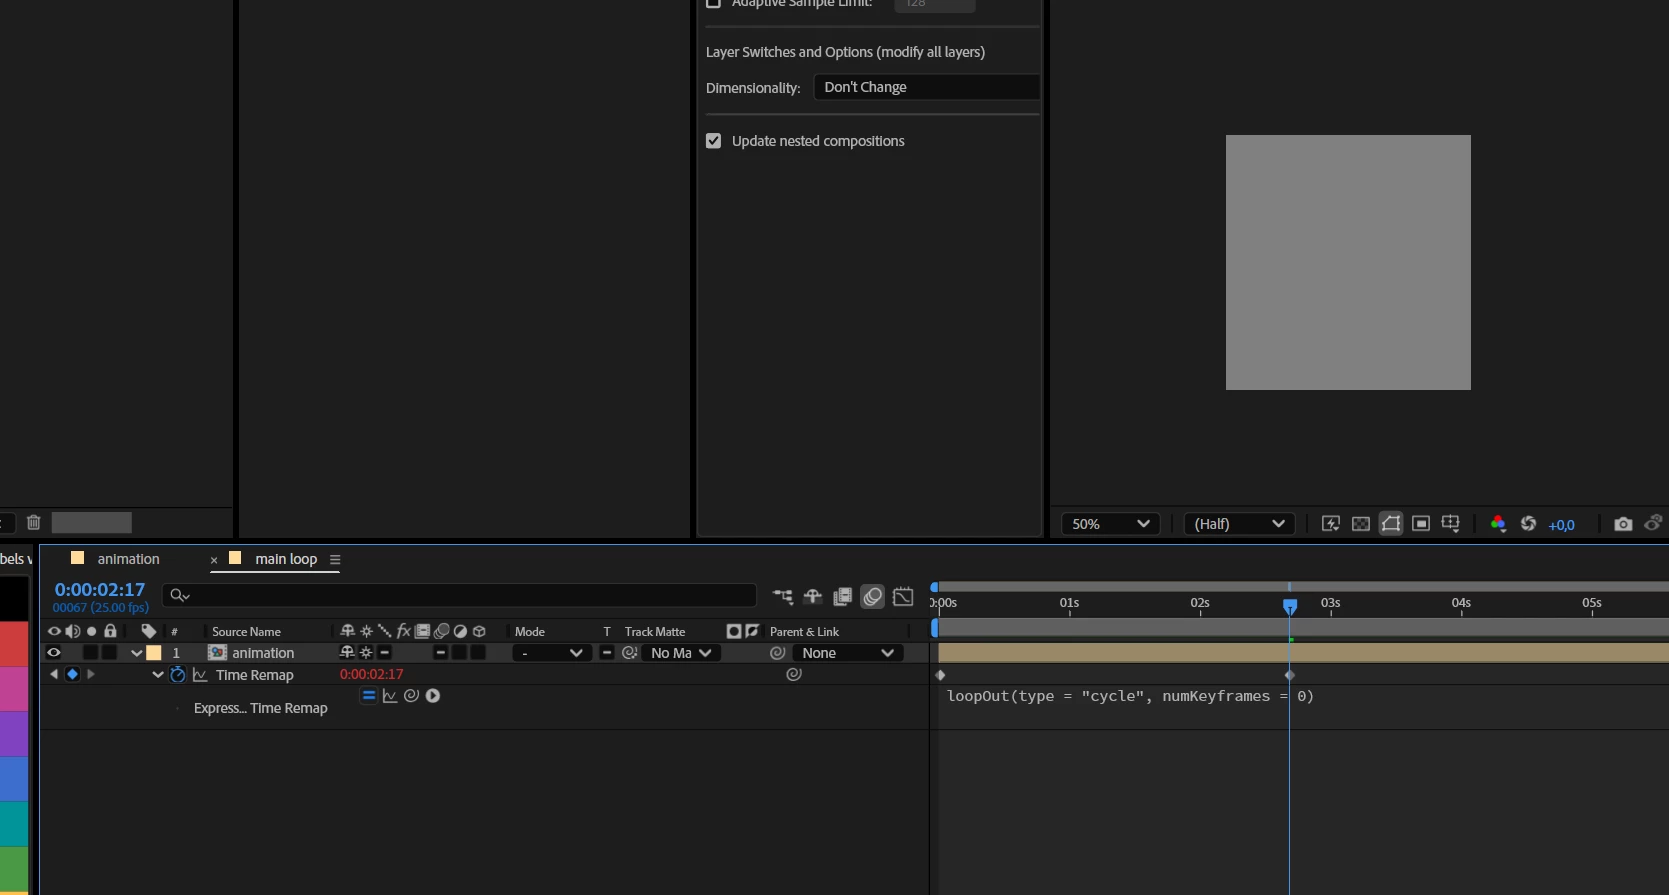Hide the animation layer with eye icon

tap(54, 653)
